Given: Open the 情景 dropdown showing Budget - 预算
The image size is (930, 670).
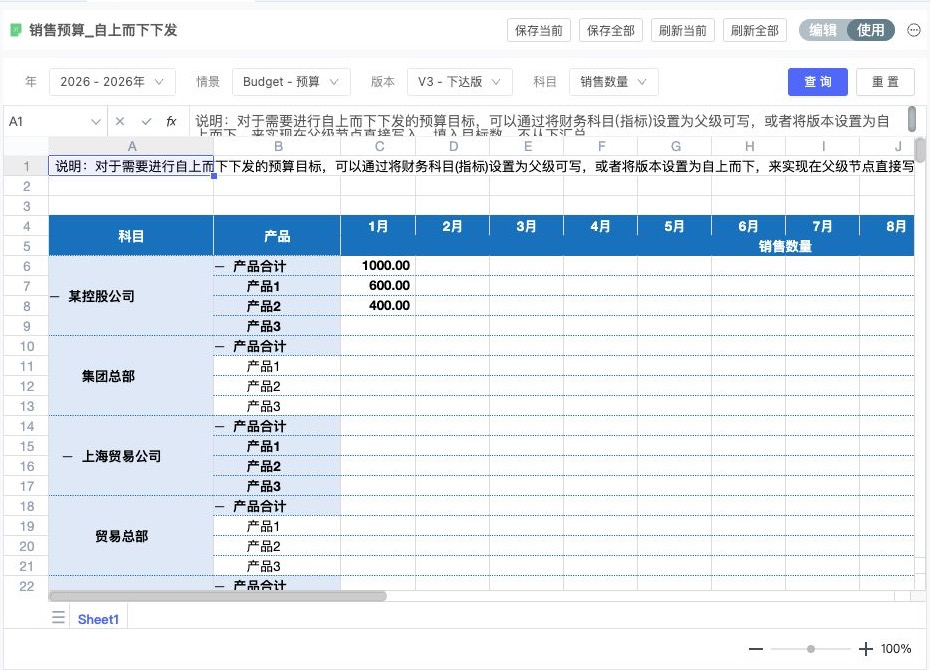Looking at the screenshot, I should click(x=291, y=82).
